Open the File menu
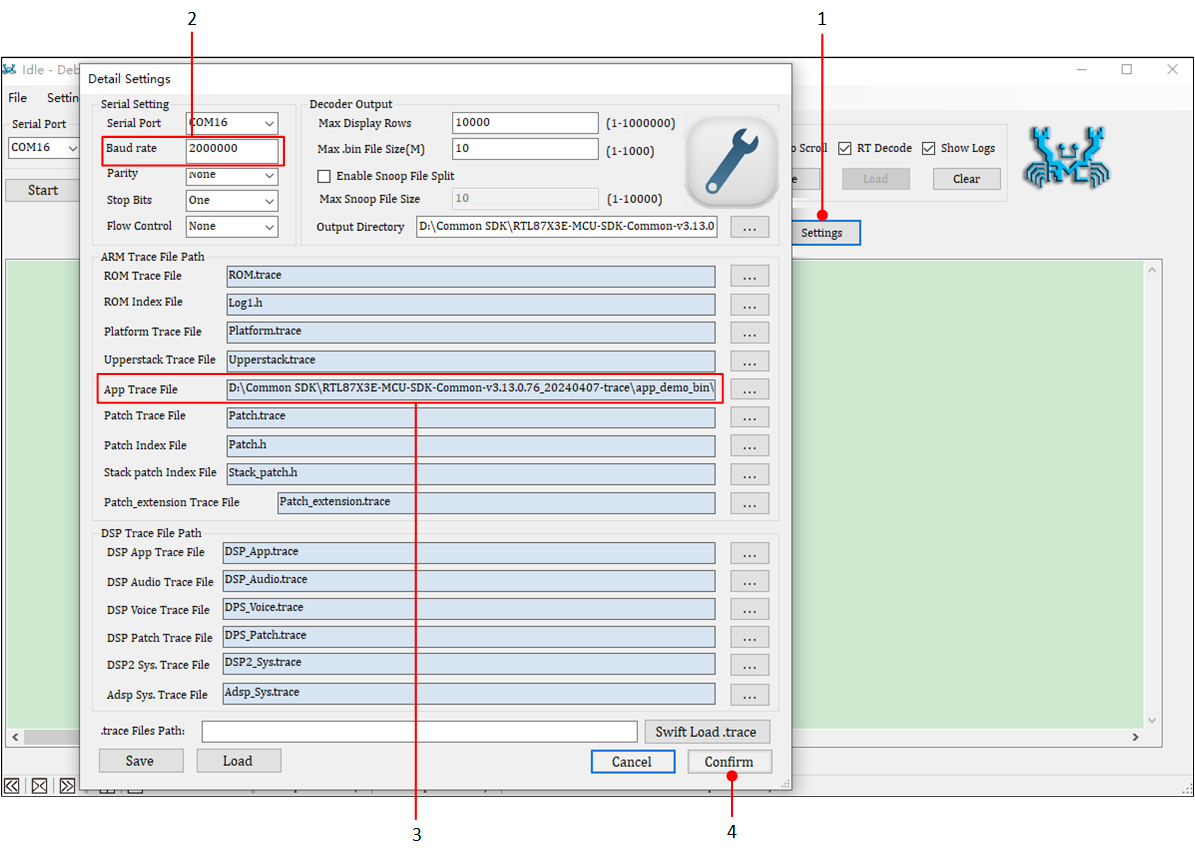Image resolution: width=1195 pixels, height=857 pixels. [x=18, y=98]
